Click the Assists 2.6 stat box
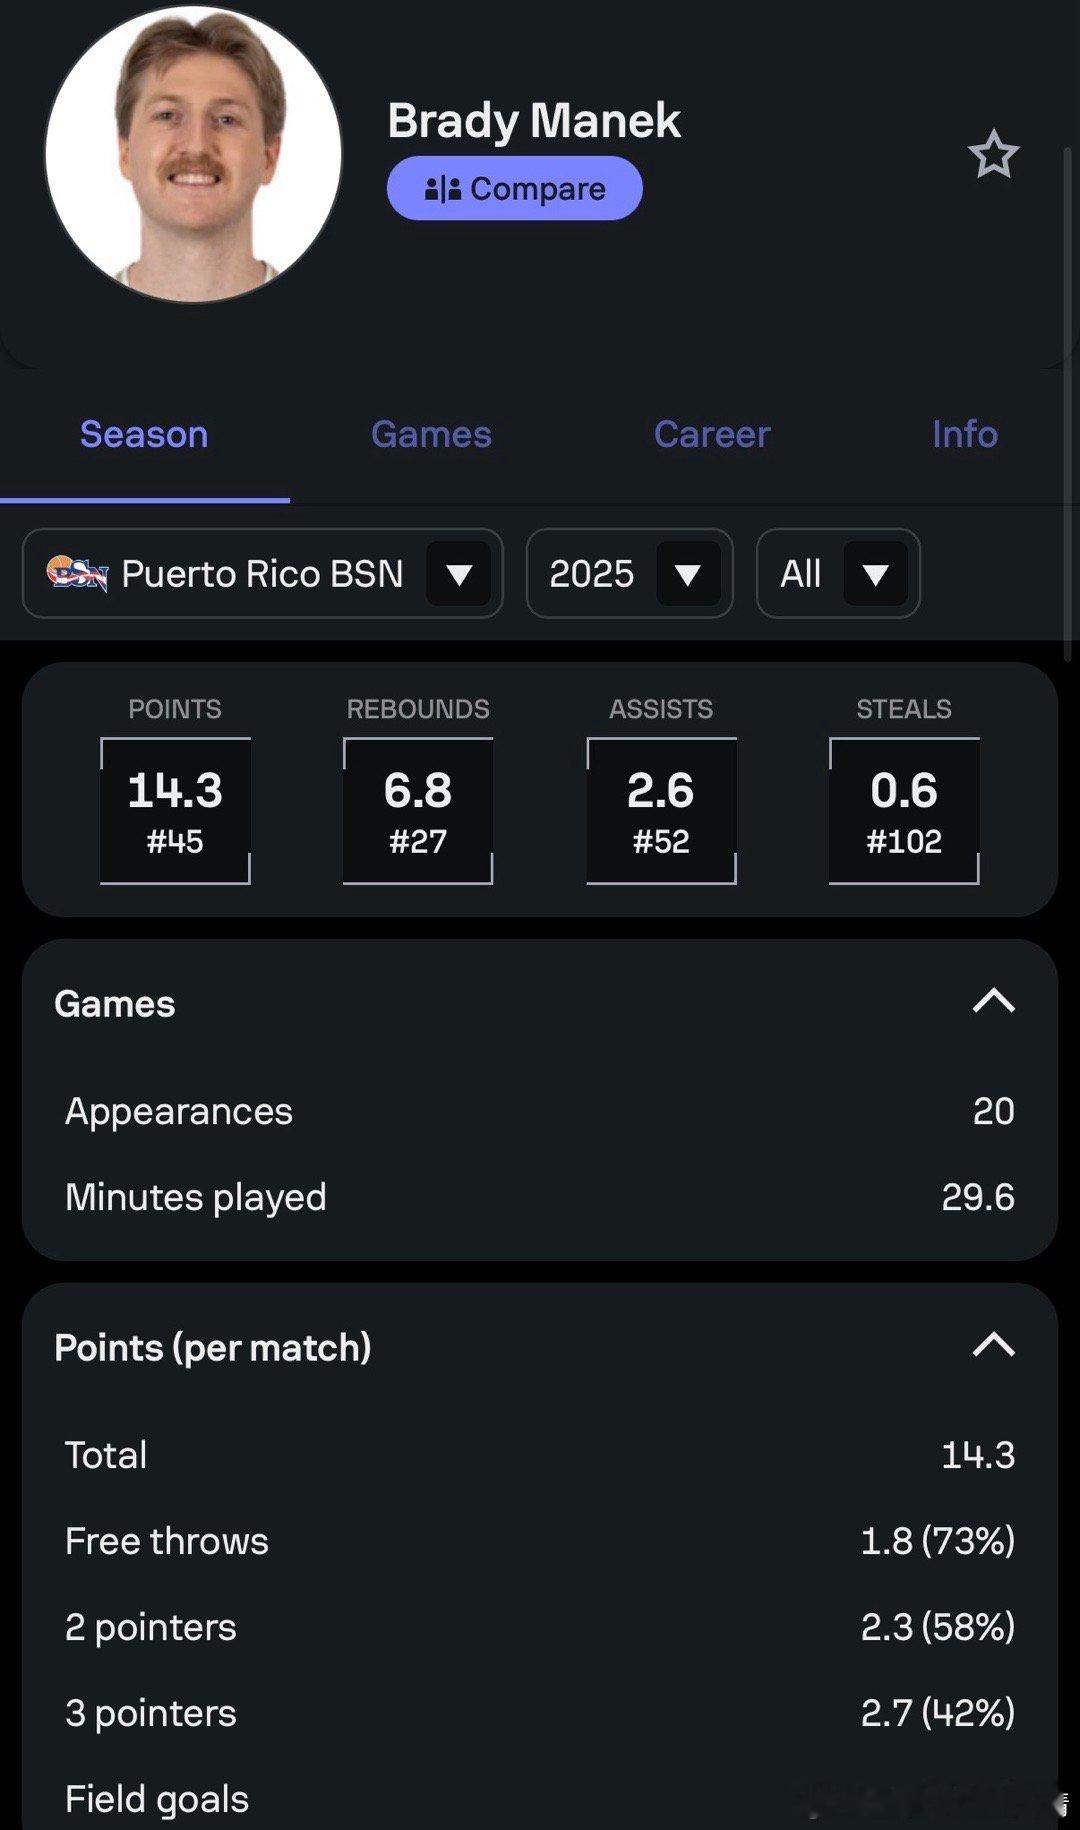Image resolution: width=1080 pixels, height=1830 pixels. click(x=661, y=811)
